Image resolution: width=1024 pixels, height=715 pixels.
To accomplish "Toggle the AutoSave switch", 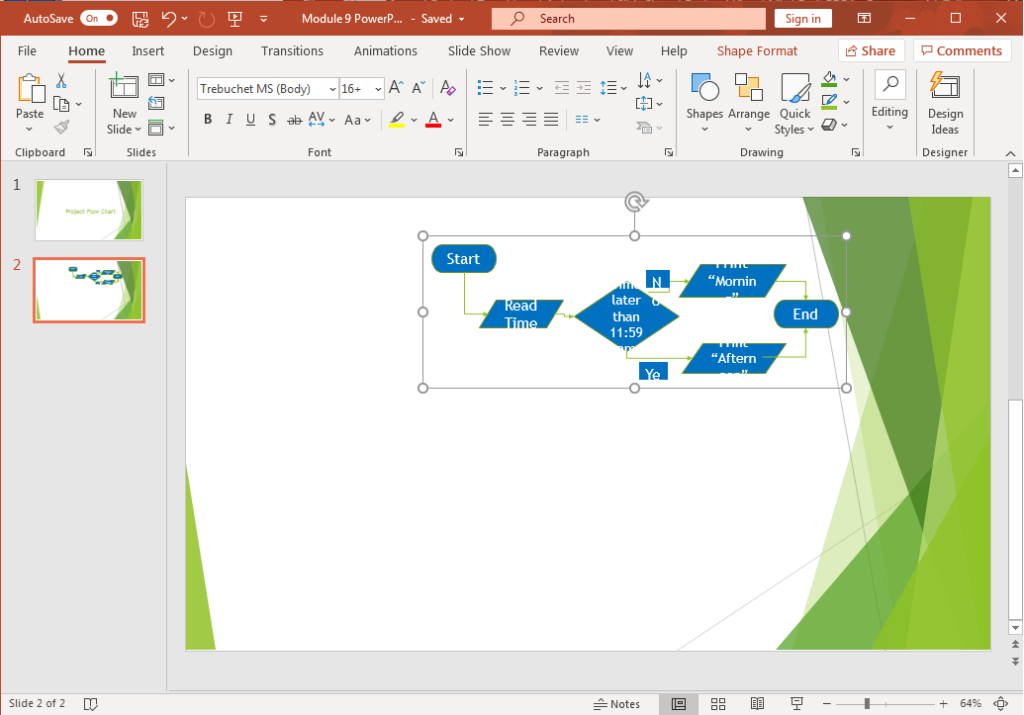I will pyautogui.click(x=99, y=18).
